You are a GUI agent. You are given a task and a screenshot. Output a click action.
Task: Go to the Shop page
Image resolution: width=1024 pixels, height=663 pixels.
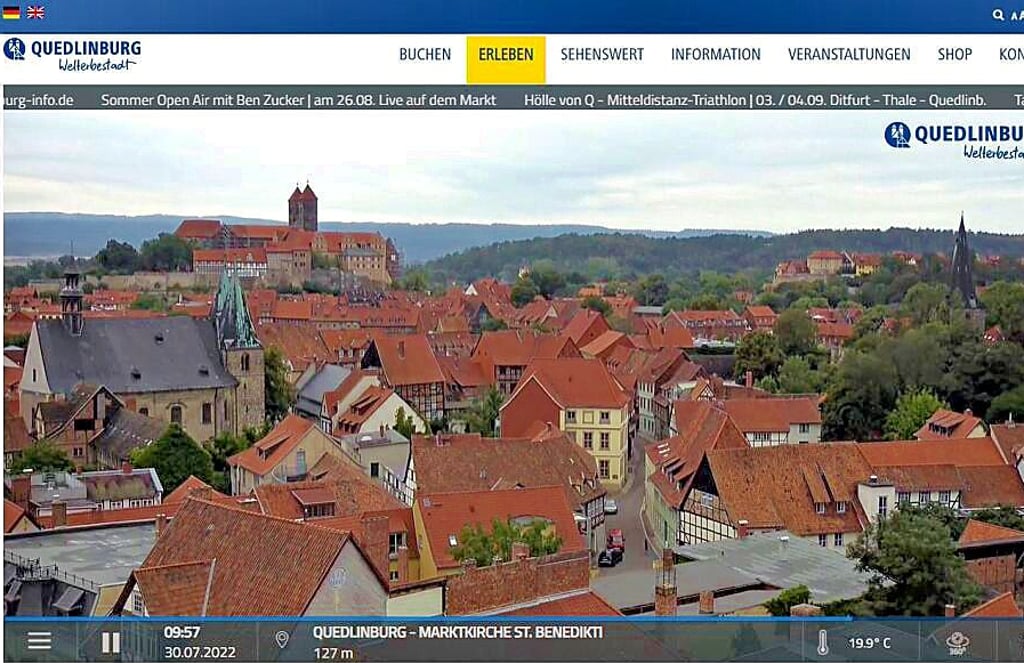click(954, 55)
